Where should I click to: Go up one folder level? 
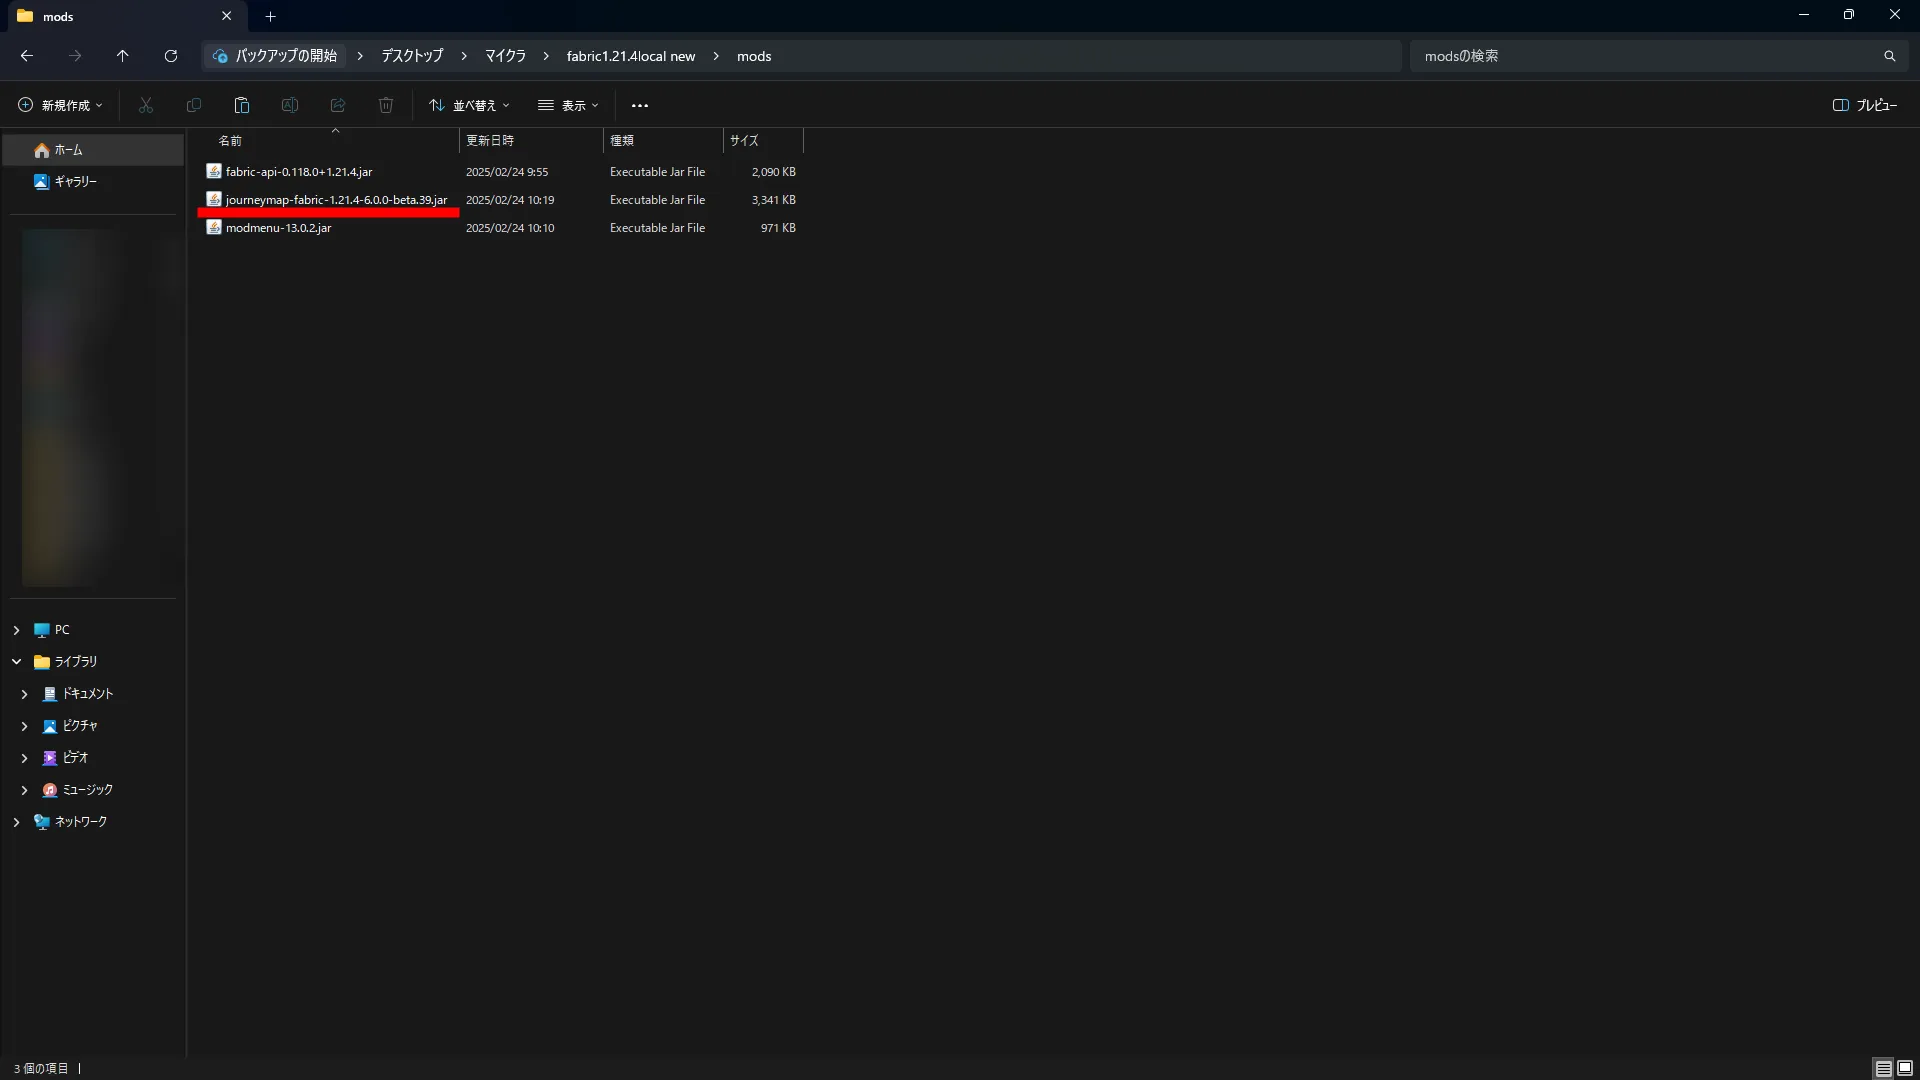tap(123, 56)
